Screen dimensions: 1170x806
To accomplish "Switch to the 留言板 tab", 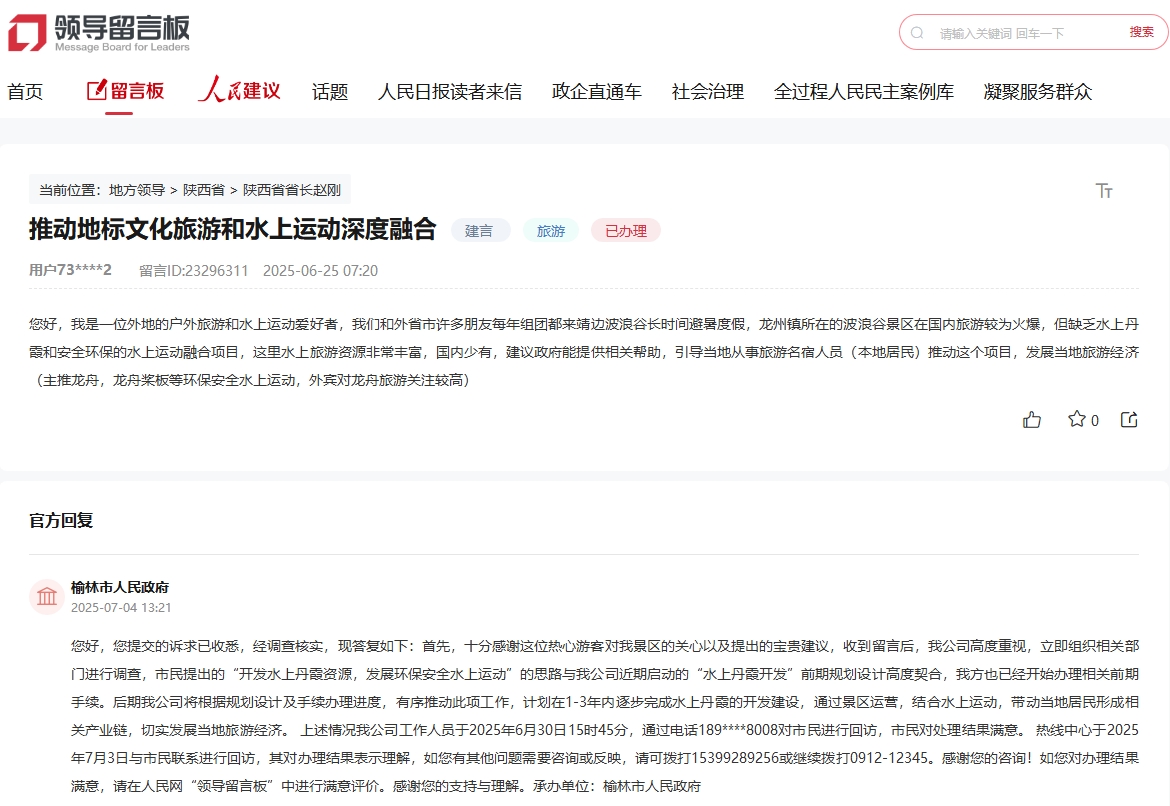I will click(125, 91).
